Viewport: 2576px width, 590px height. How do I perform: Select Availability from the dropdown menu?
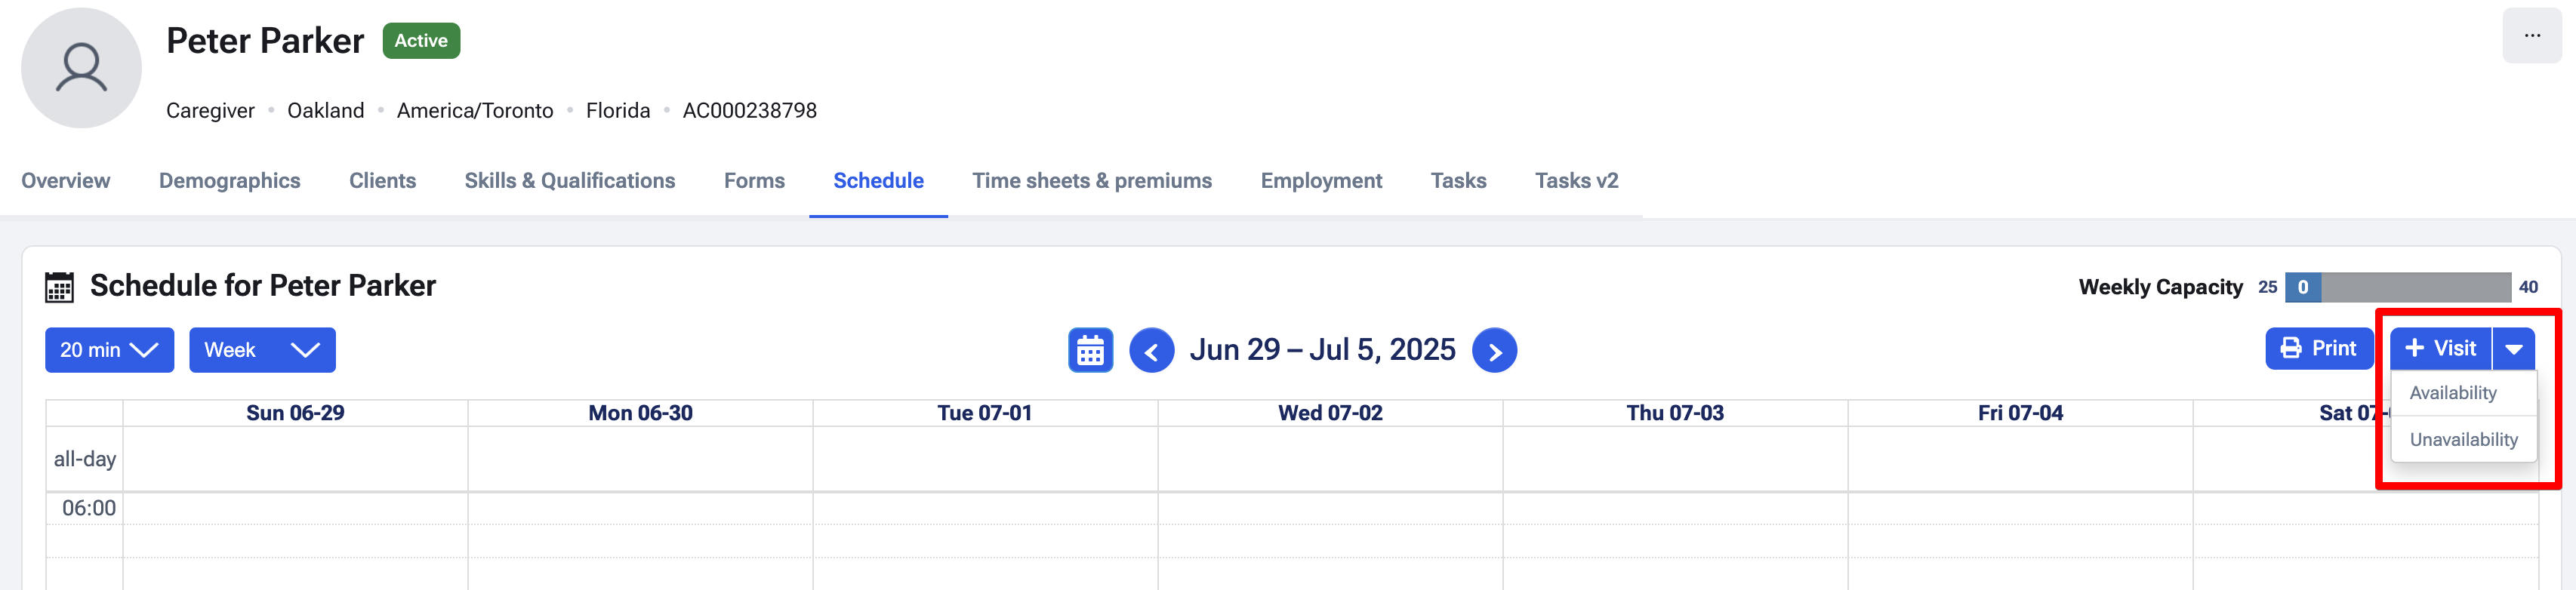click(x=2452, y=393)
